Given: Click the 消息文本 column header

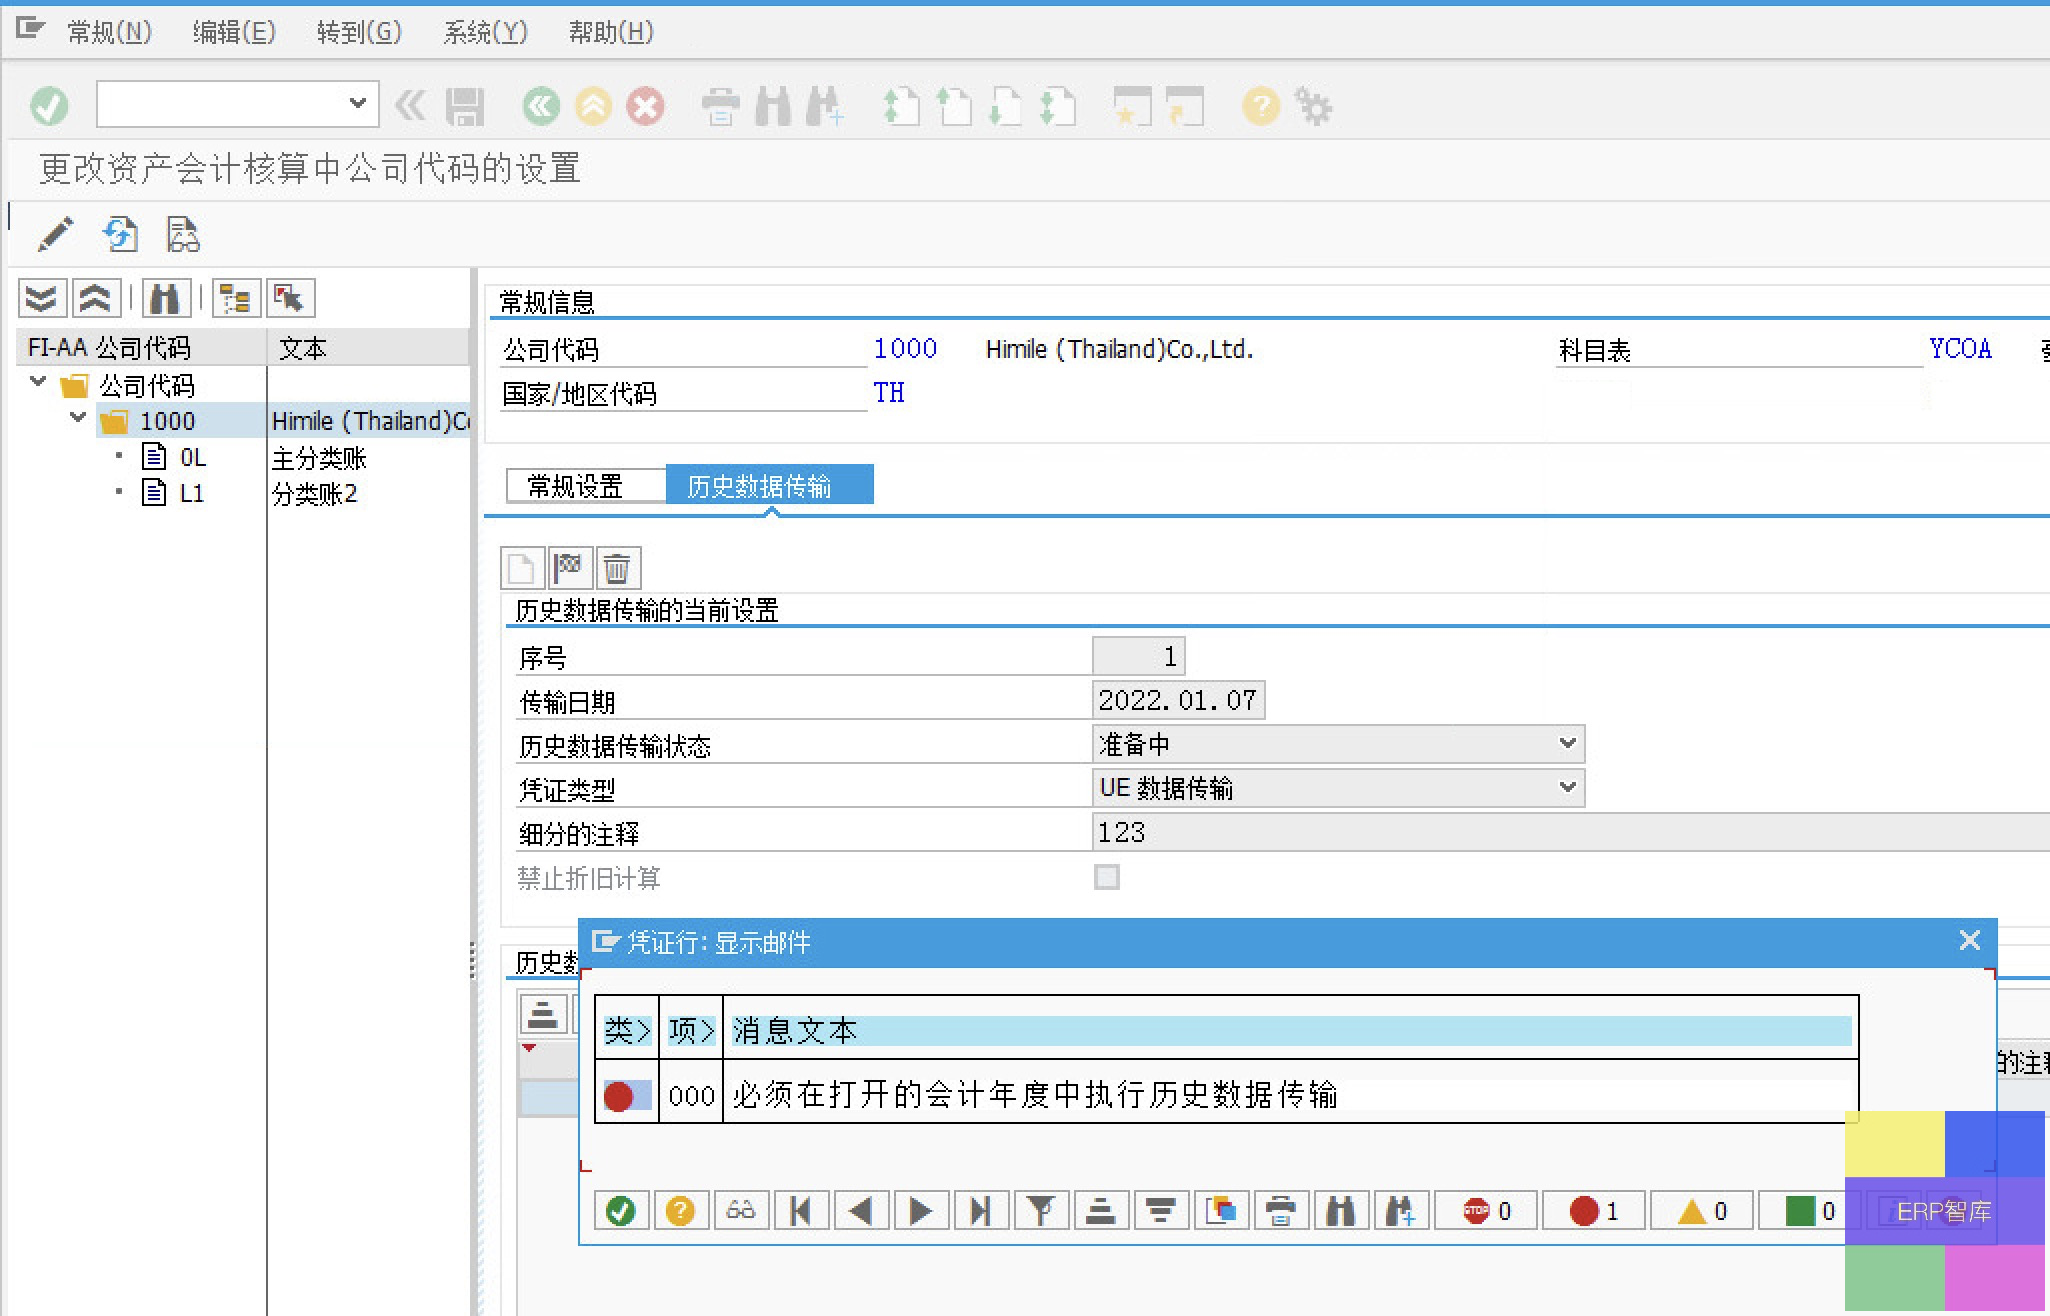Looking at the screenshot, I should (x=1290, y=1030).
